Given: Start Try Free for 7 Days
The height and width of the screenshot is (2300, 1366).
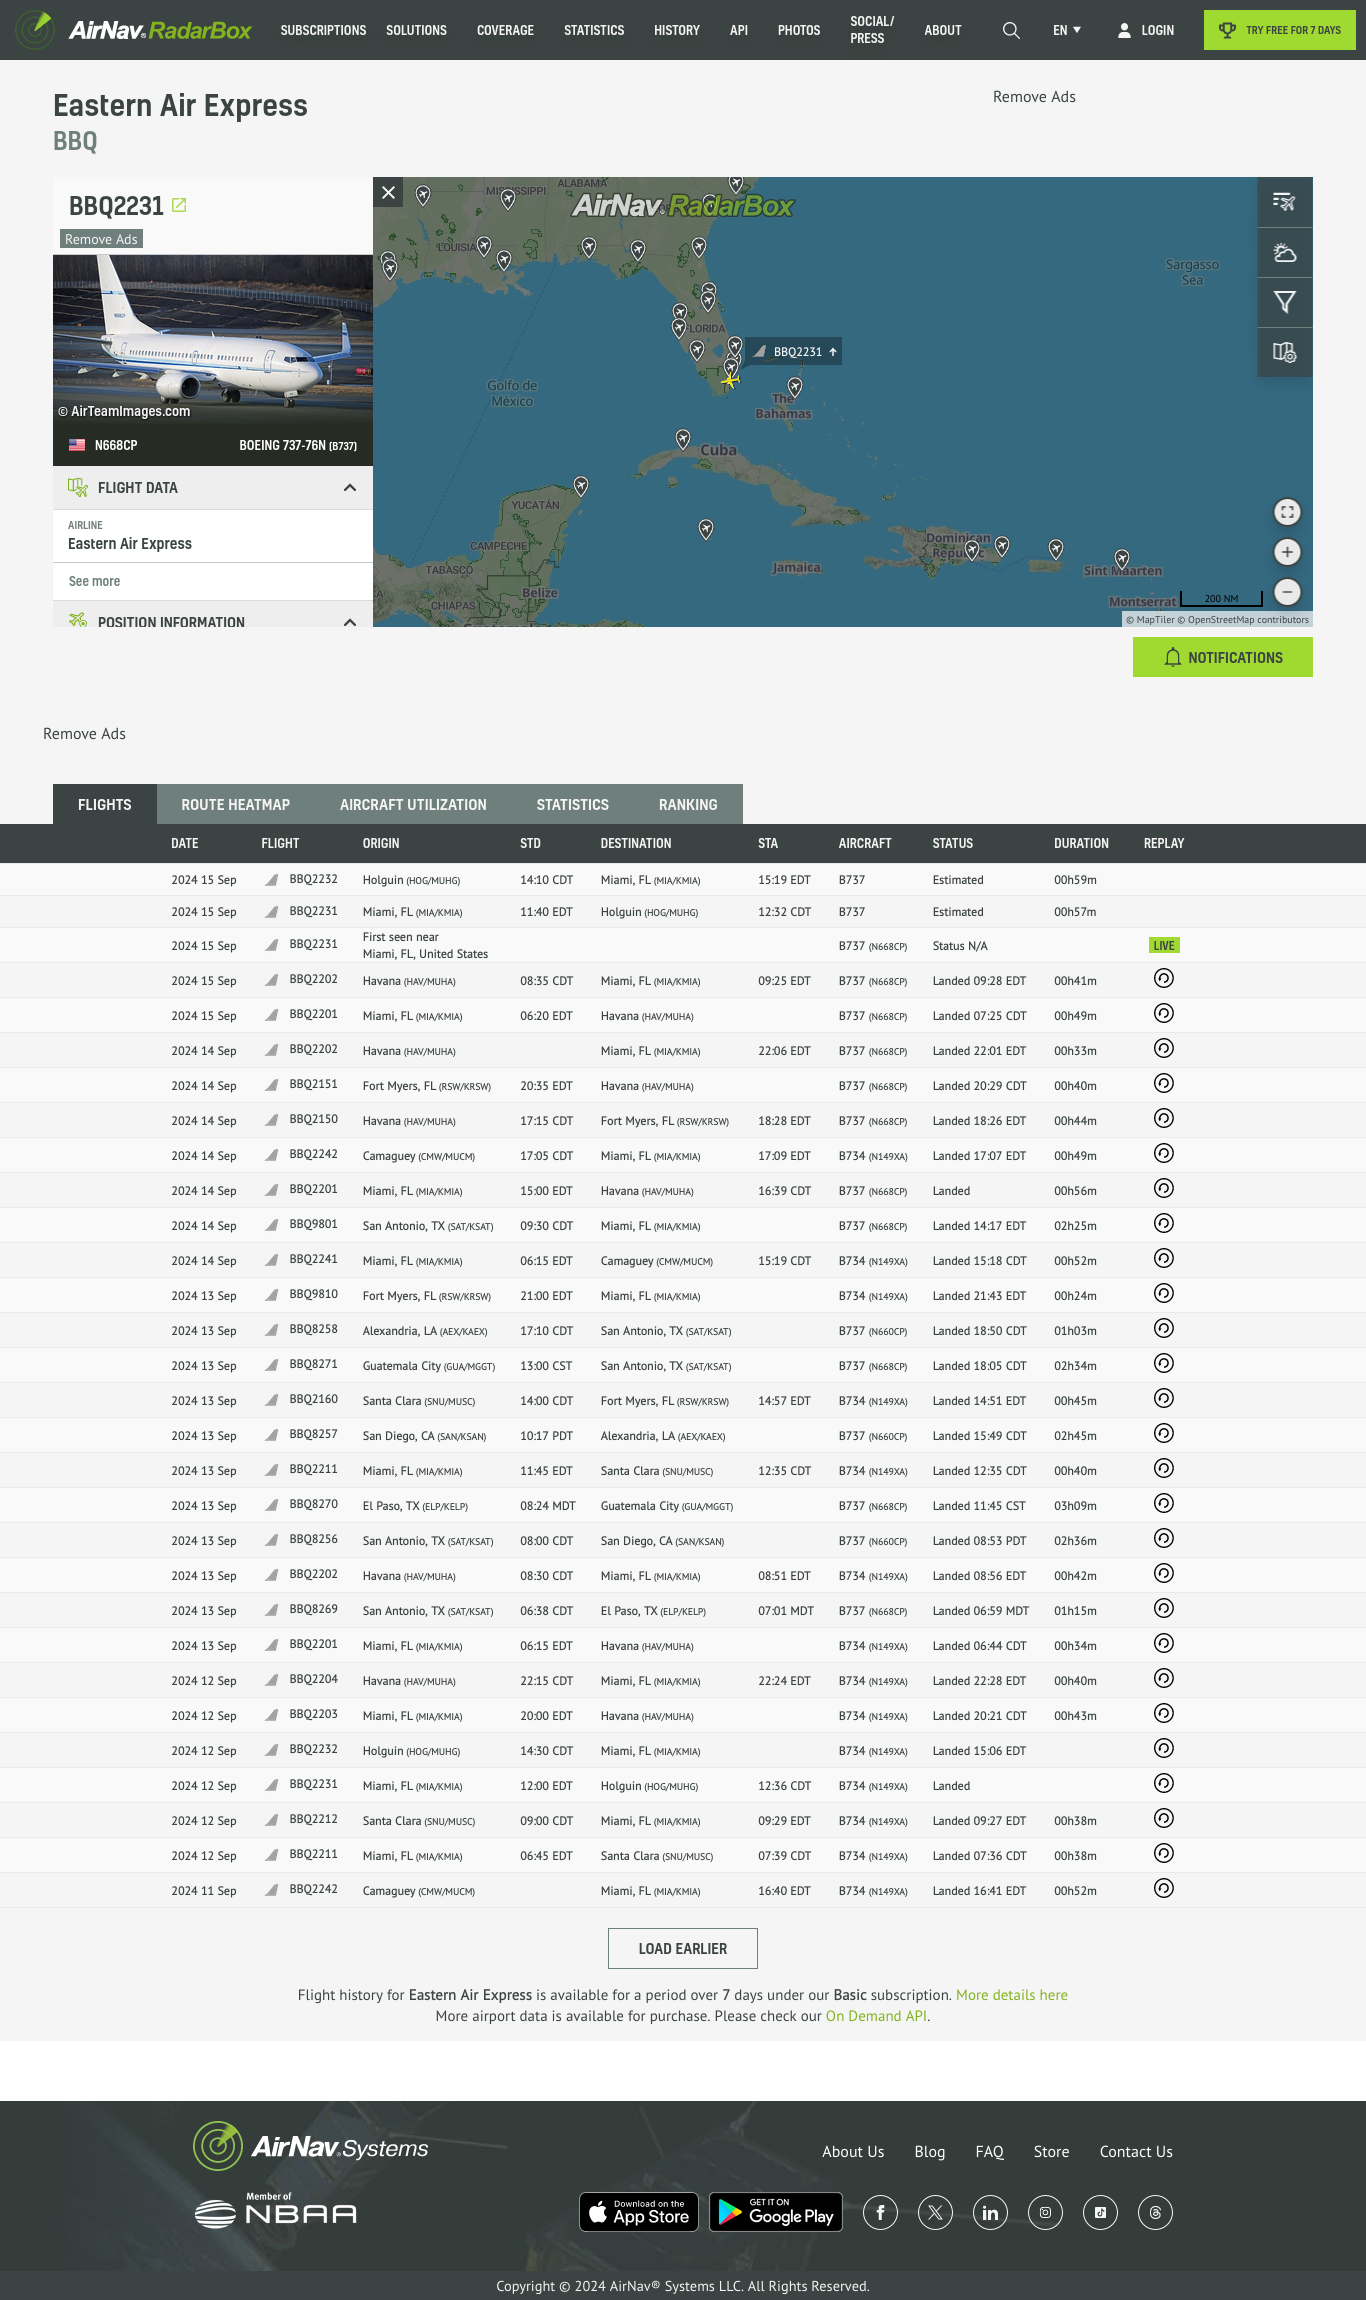Looking at the screenshot, I should coord(1280,30).
